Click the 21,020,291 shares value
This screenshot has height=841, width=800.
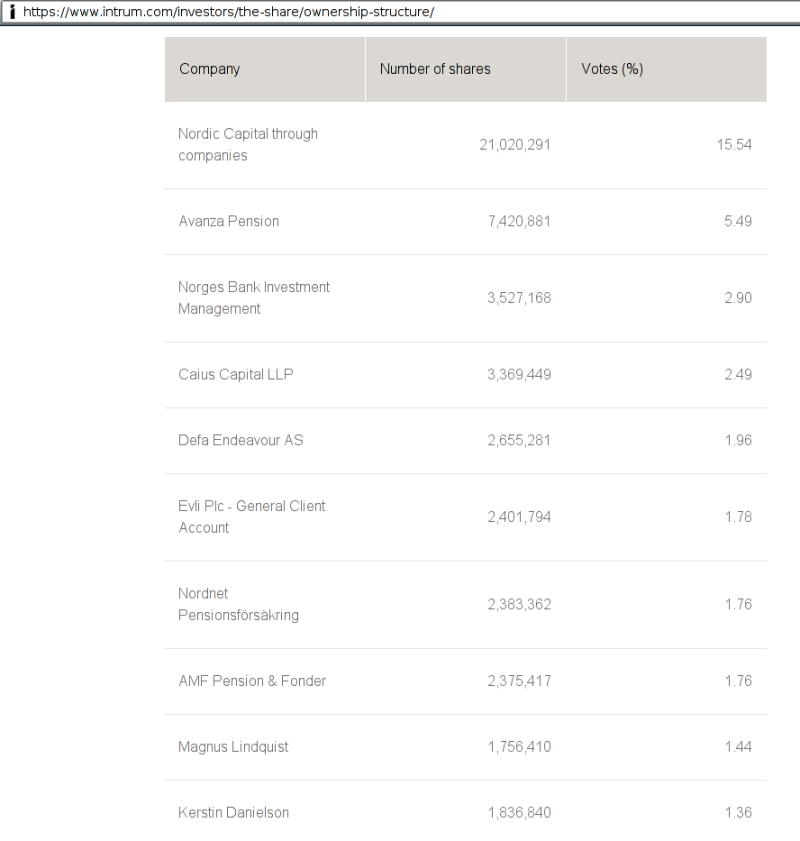click(x=515, y=145)
